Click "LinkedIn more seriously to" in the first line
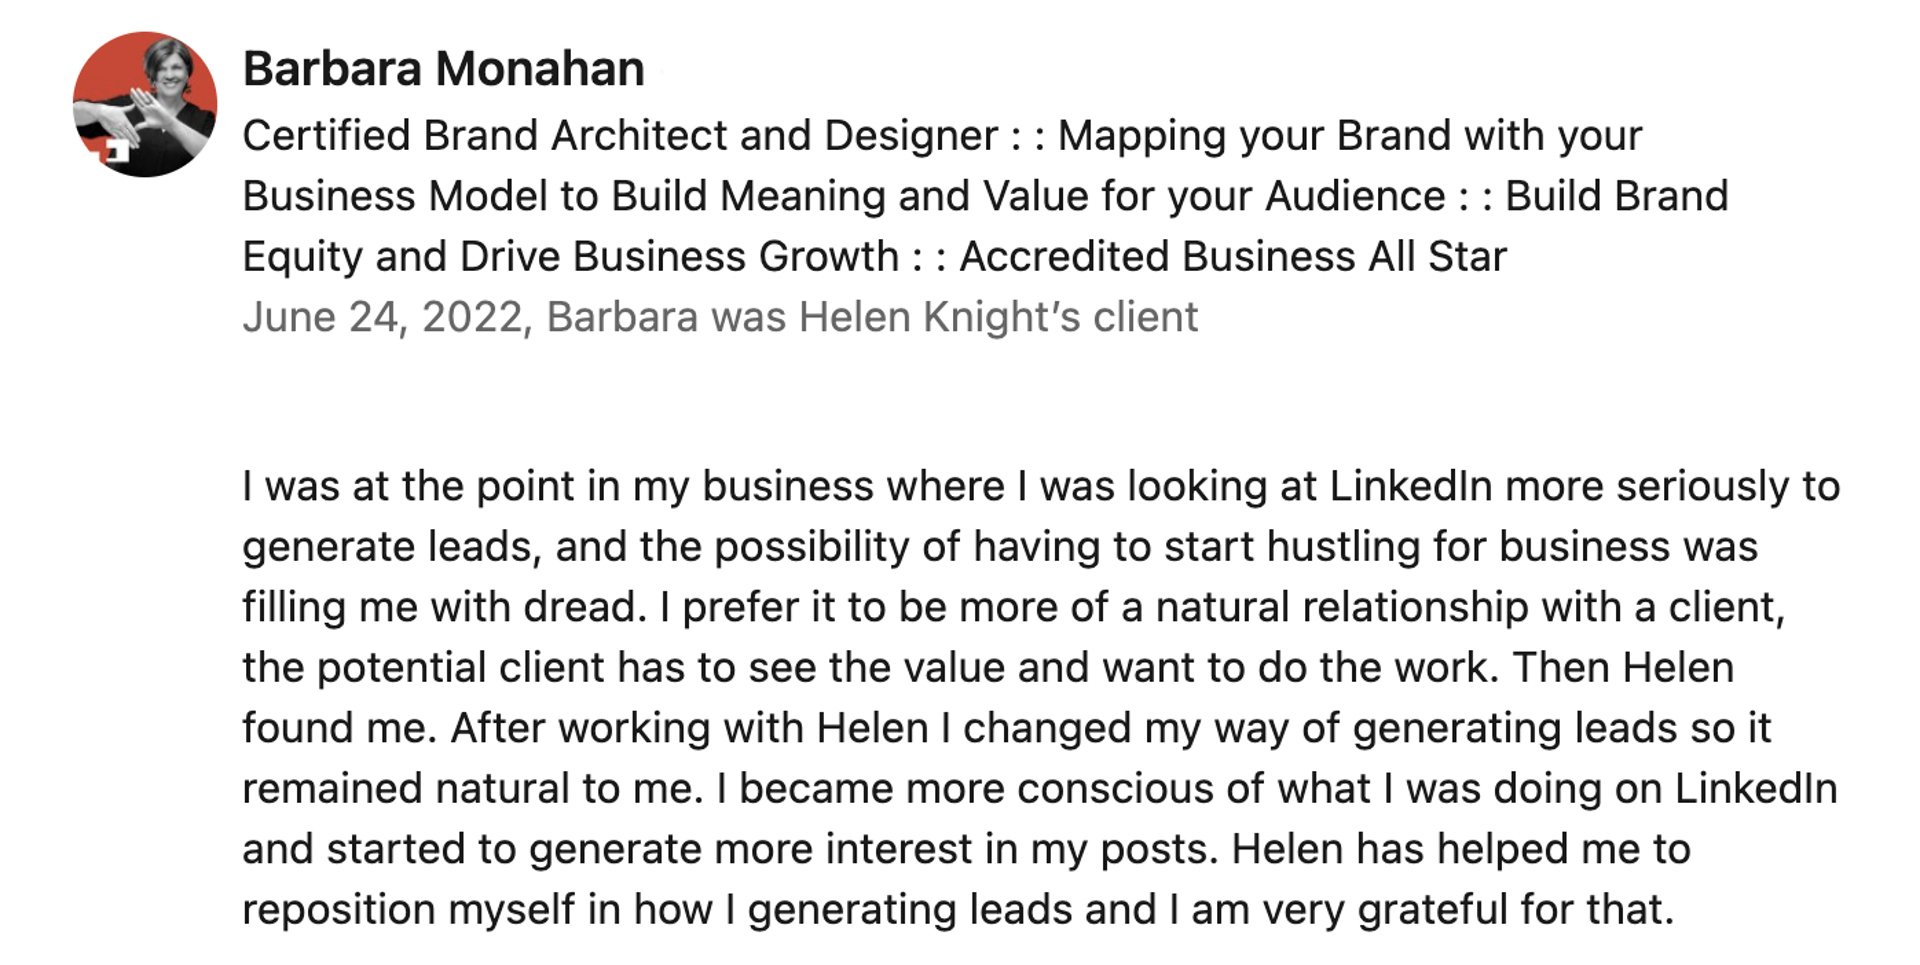Screen dimensions: 1920x965 [x=1584, y=487]
